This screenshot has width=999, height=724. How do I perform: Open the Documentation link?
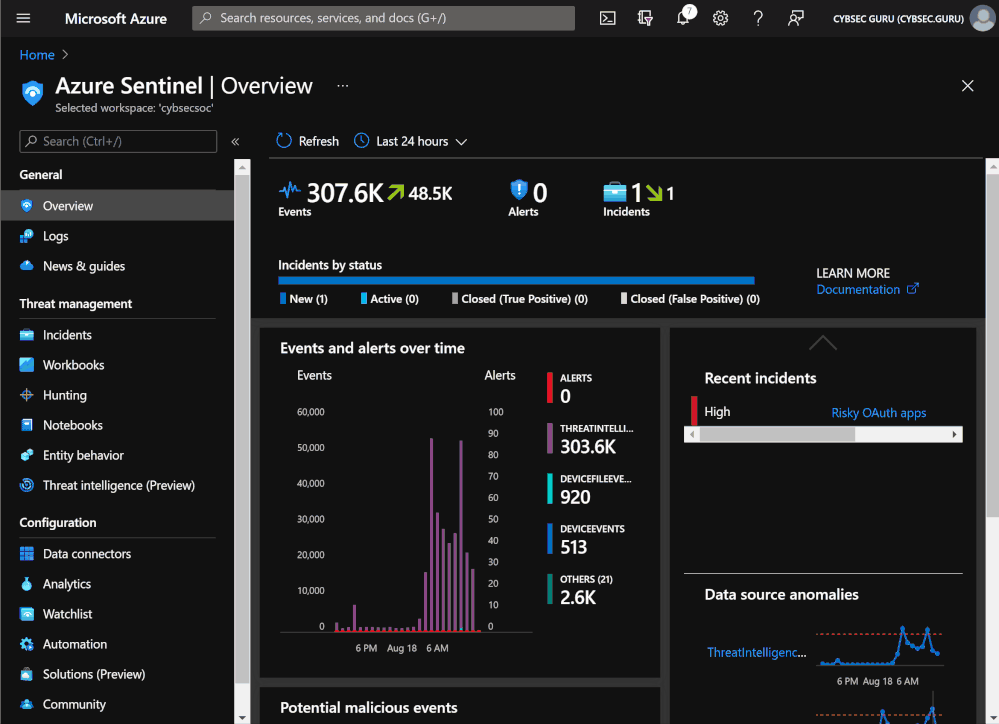pyautogui.click(x=867, y=289)
